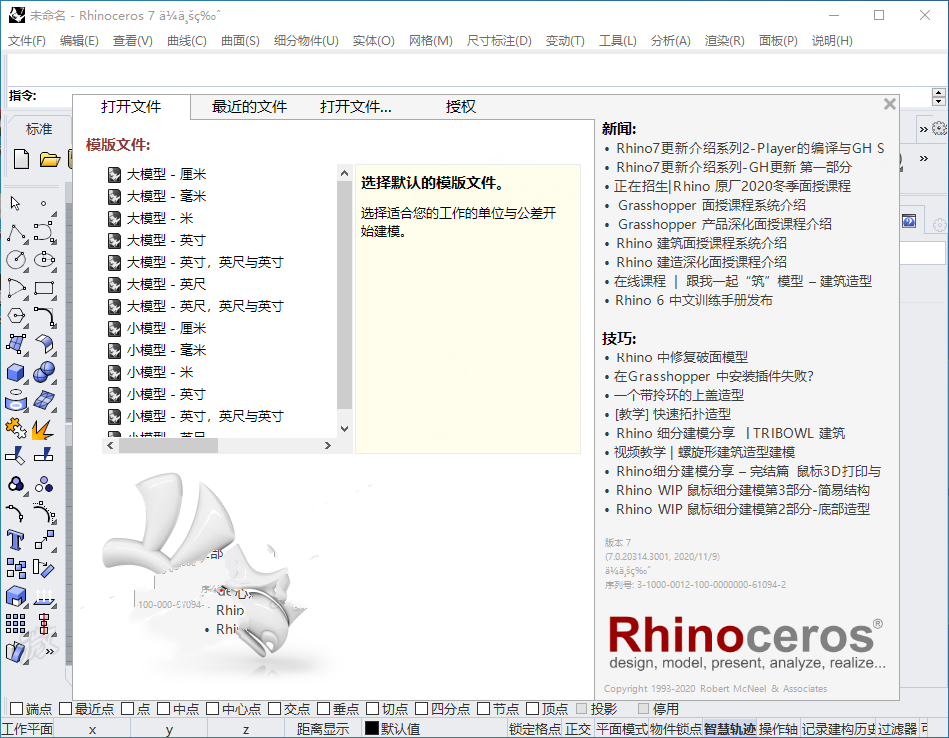
Task: Click the New file icon in the standard toolbar
Action: pyautogui.click(x=21, y=159)
